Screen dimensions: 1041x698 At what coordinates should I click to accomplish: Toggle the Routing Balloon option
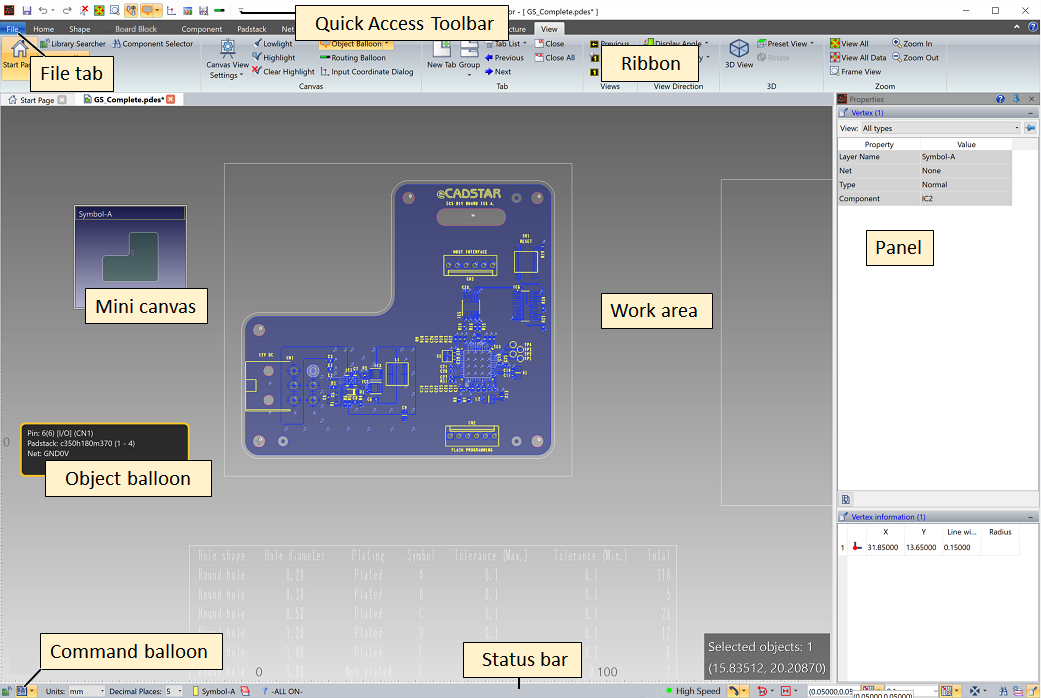pos(353,58)
